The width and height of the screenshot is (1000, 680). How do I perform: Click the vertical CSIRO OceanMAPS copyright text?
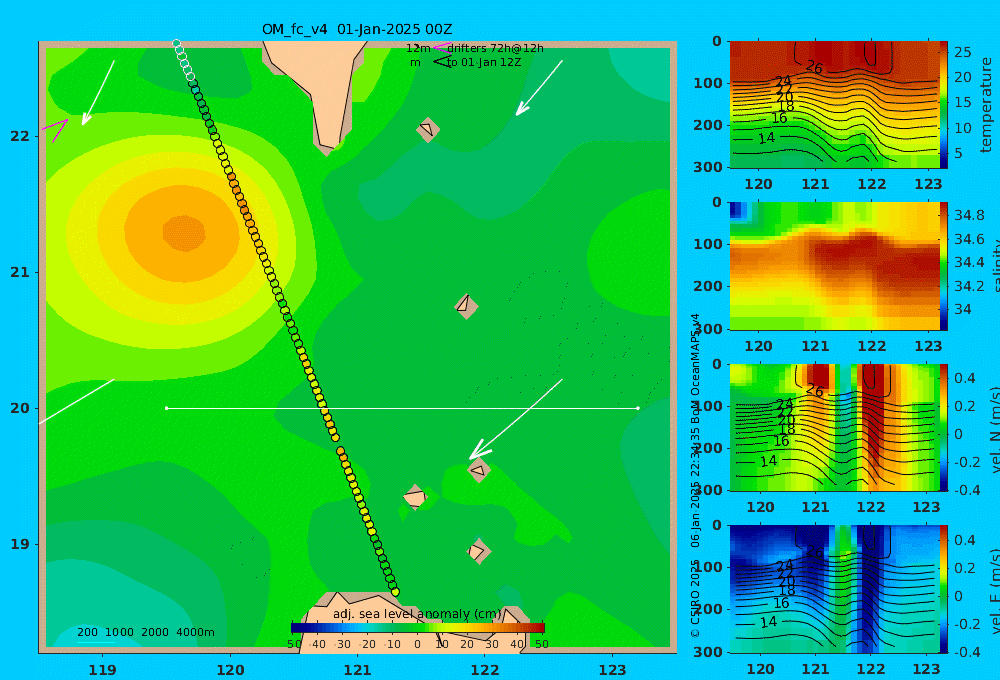click(695, 475)
